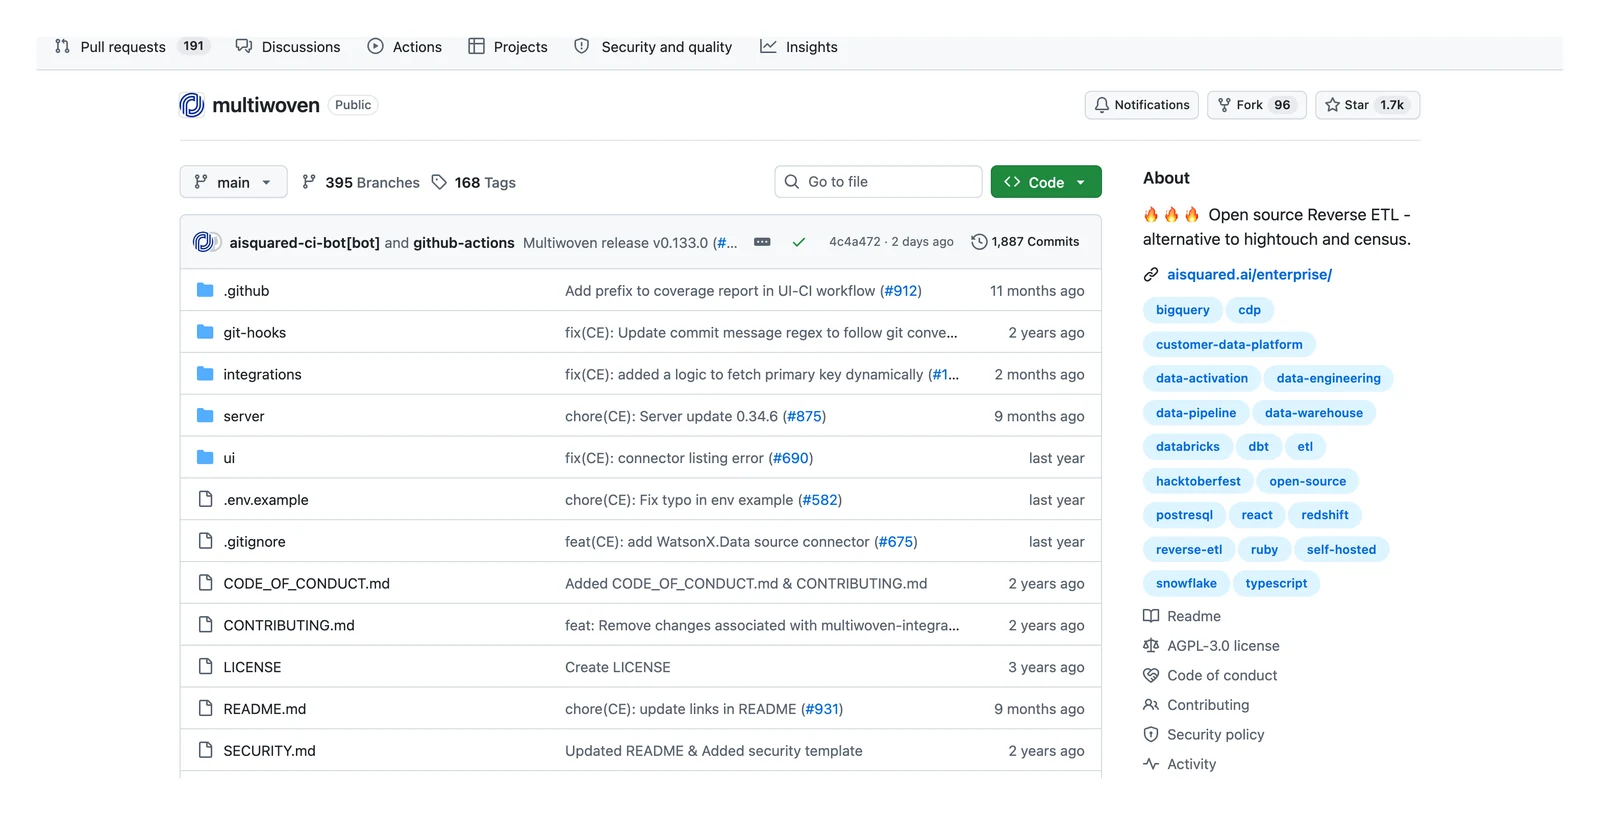This screenshot has height=815, width=1600.
Task: Focus the Go to file search field
Action: point(878,182)
